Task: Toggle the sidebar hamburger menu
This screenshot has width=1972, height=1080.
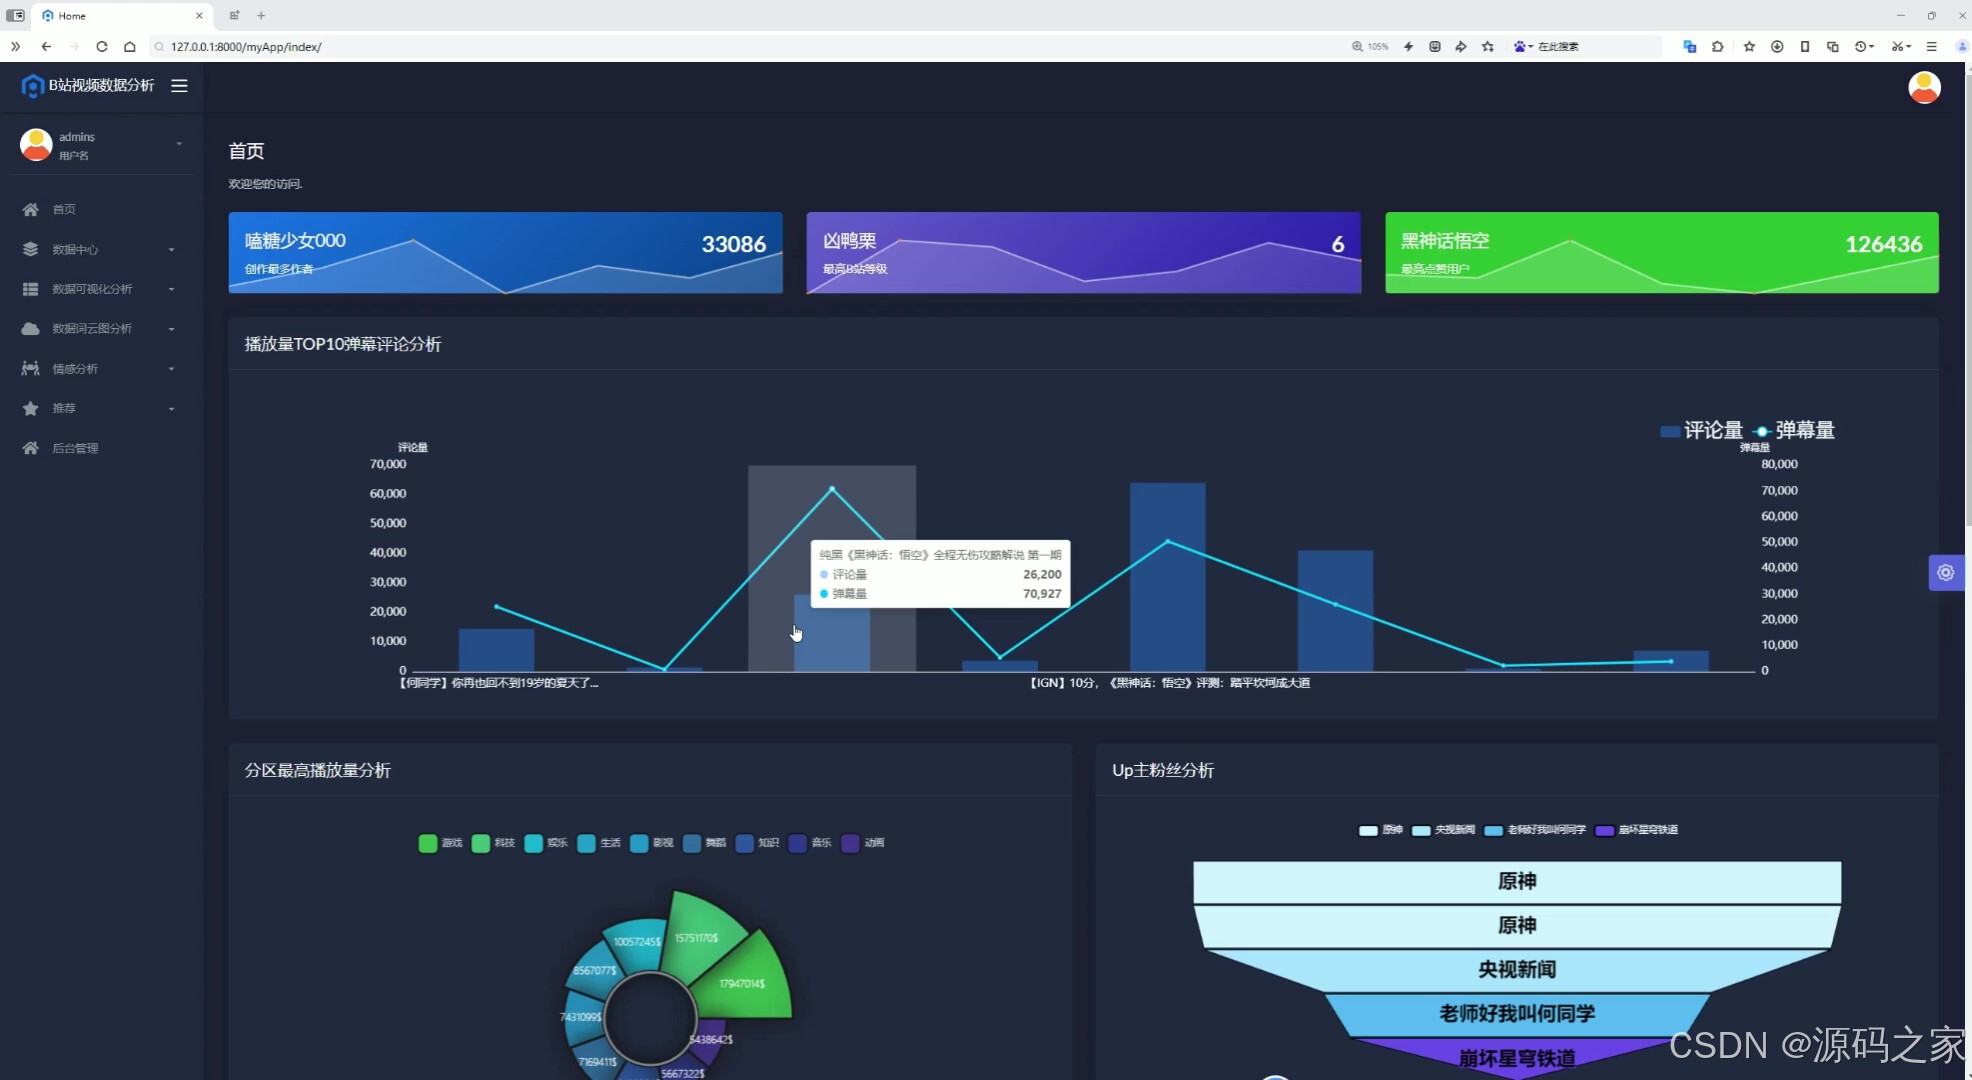Action: (179, 86)
